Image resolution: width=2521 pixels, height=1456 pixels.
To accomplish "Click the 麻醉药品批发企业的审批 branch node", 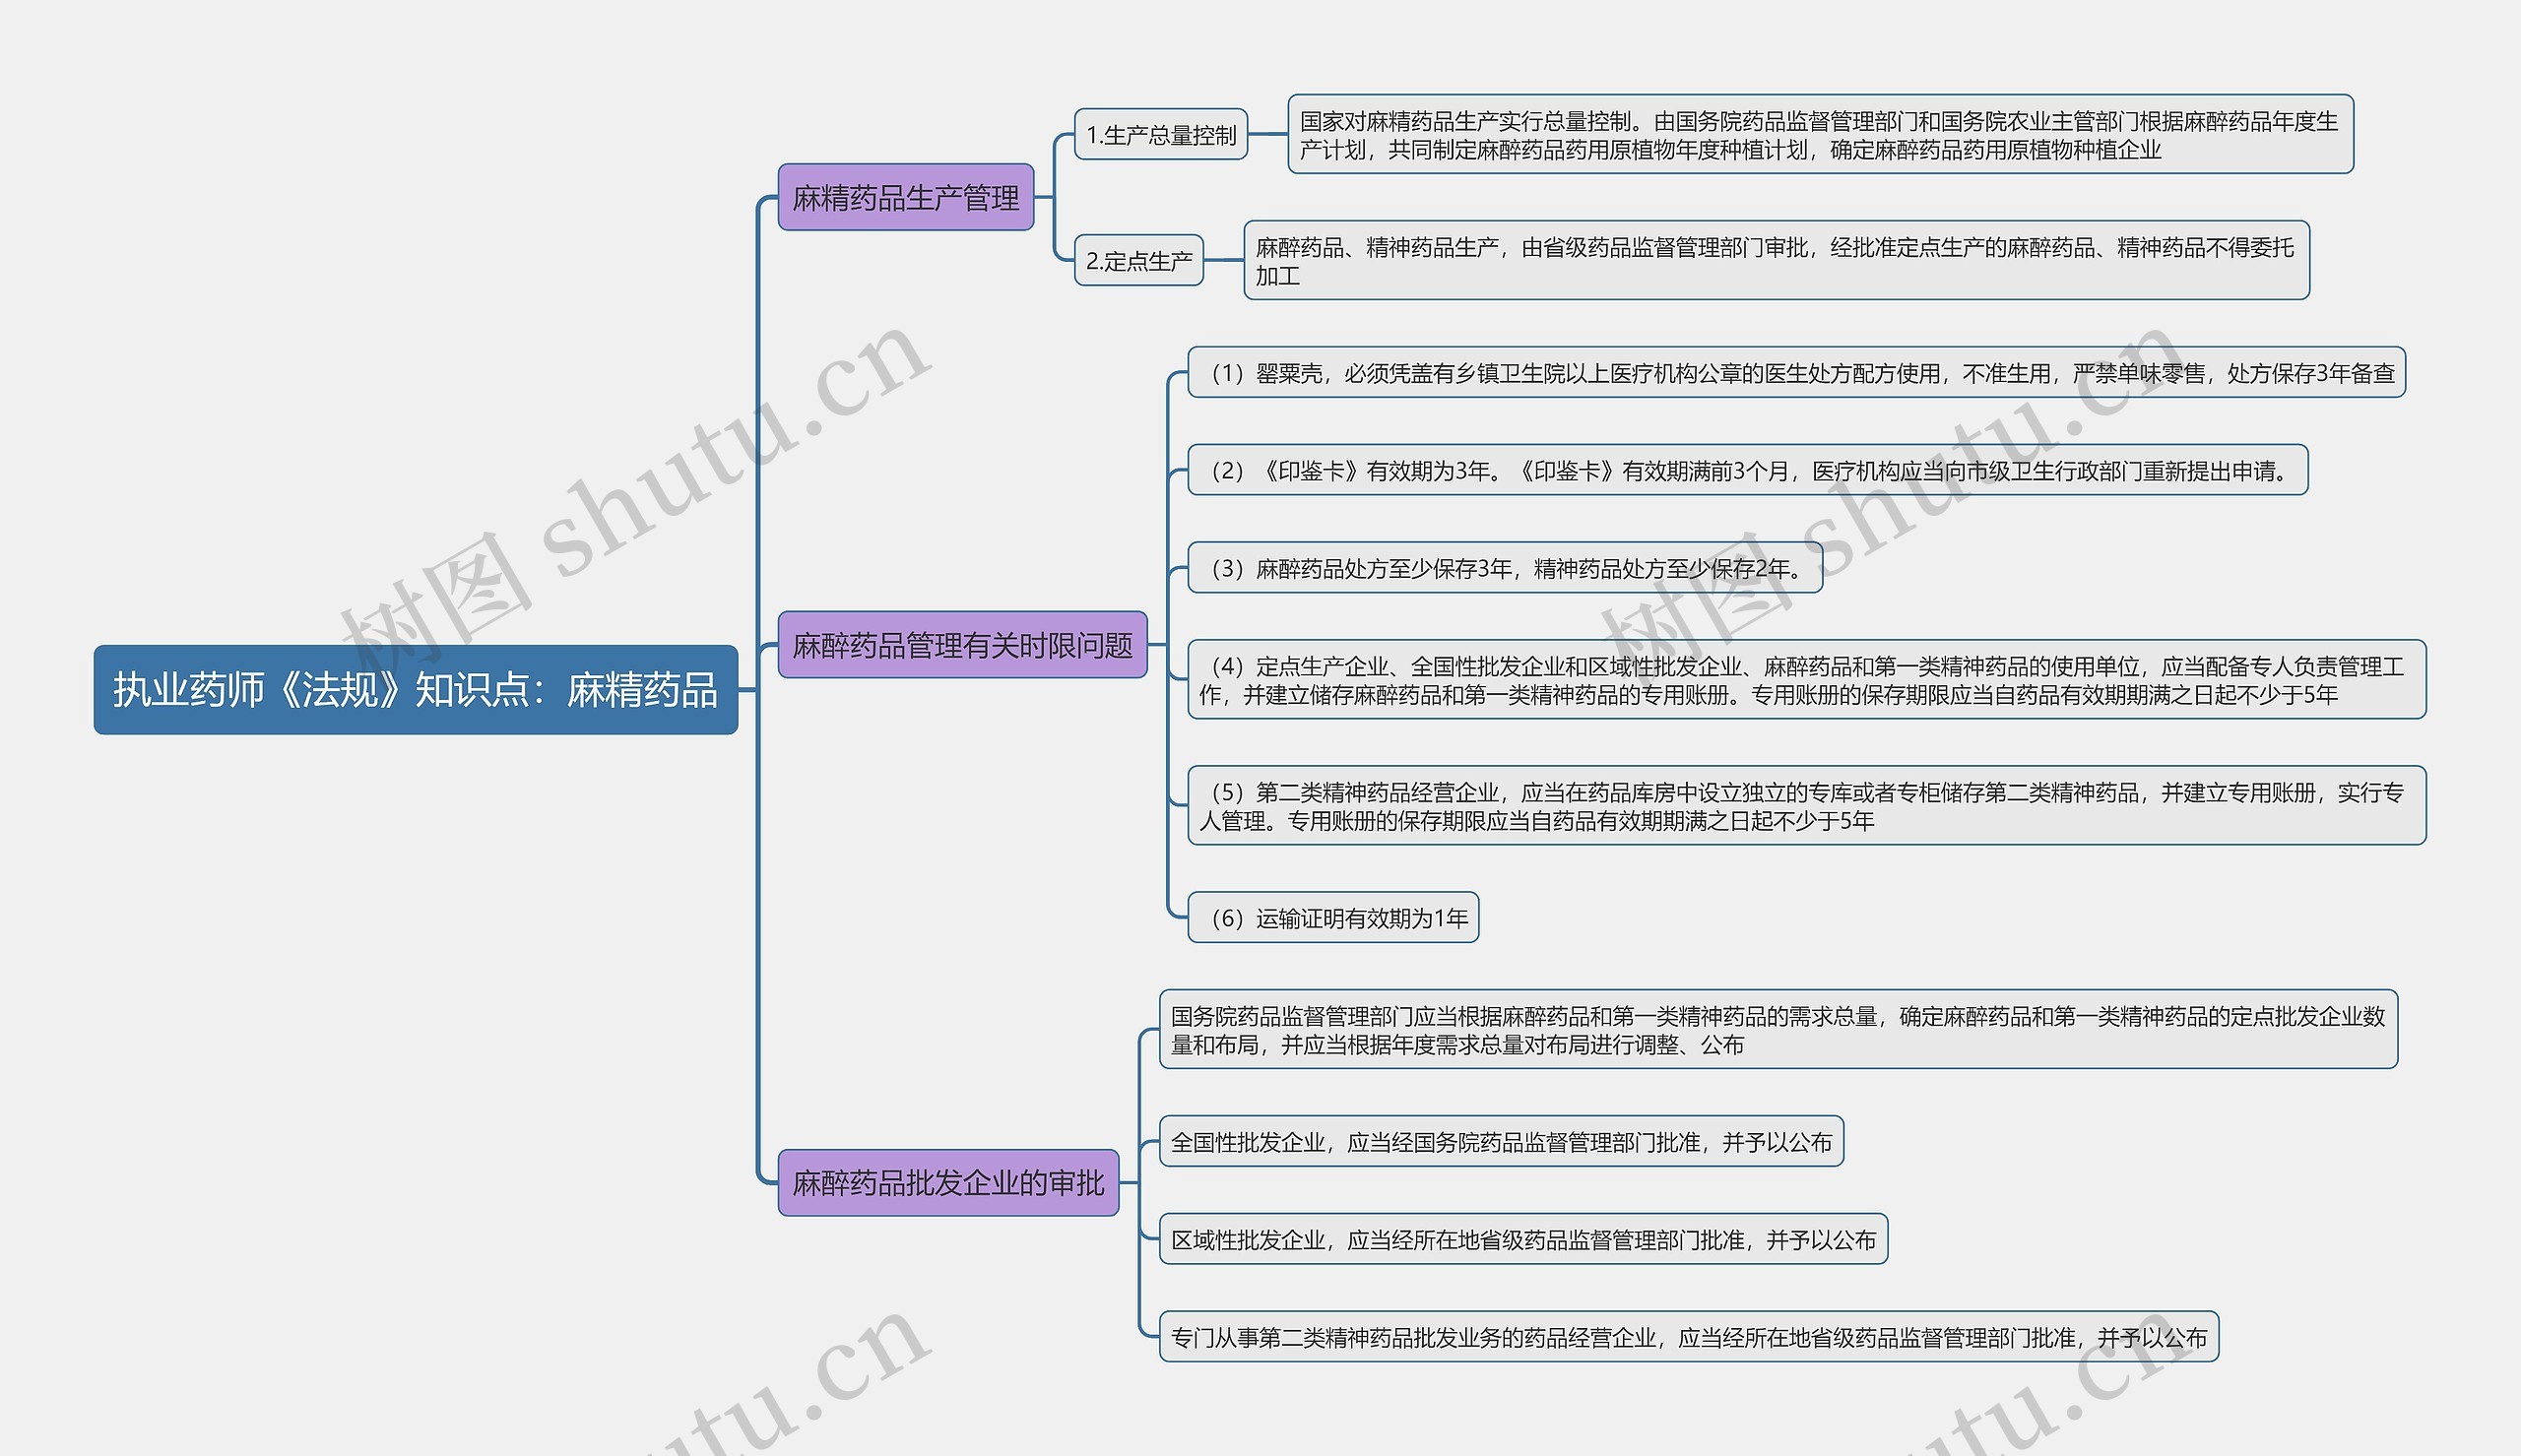I will point(947,1183).
